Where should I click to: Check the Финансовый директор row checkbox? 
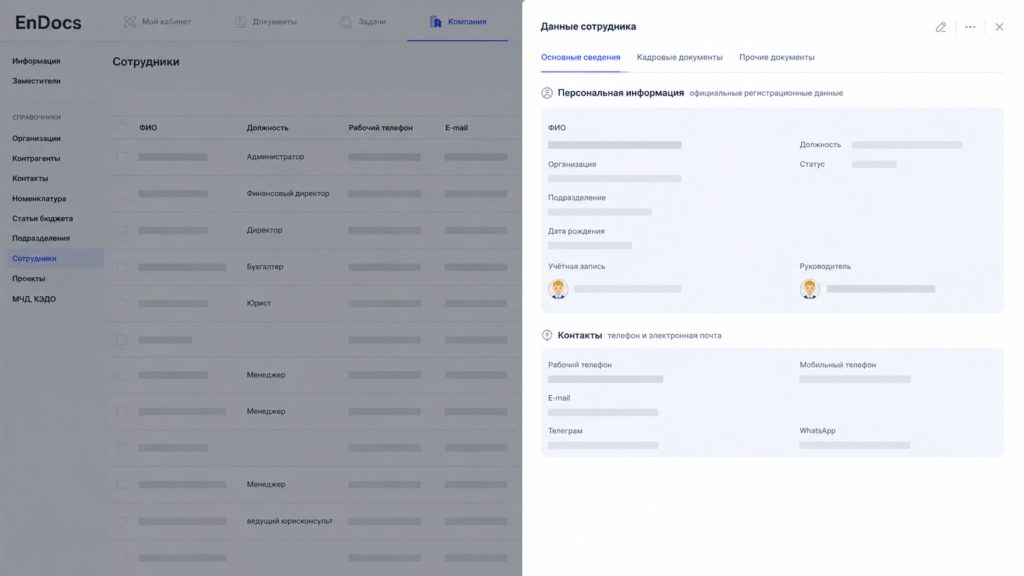122,194
